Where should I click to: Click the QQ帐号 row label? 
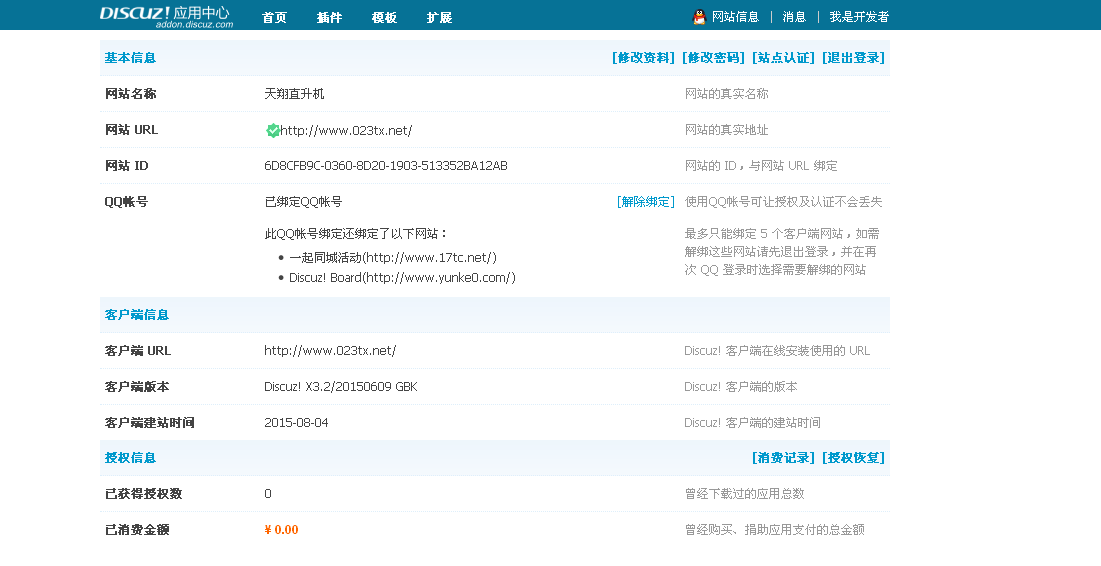point(126,202)
